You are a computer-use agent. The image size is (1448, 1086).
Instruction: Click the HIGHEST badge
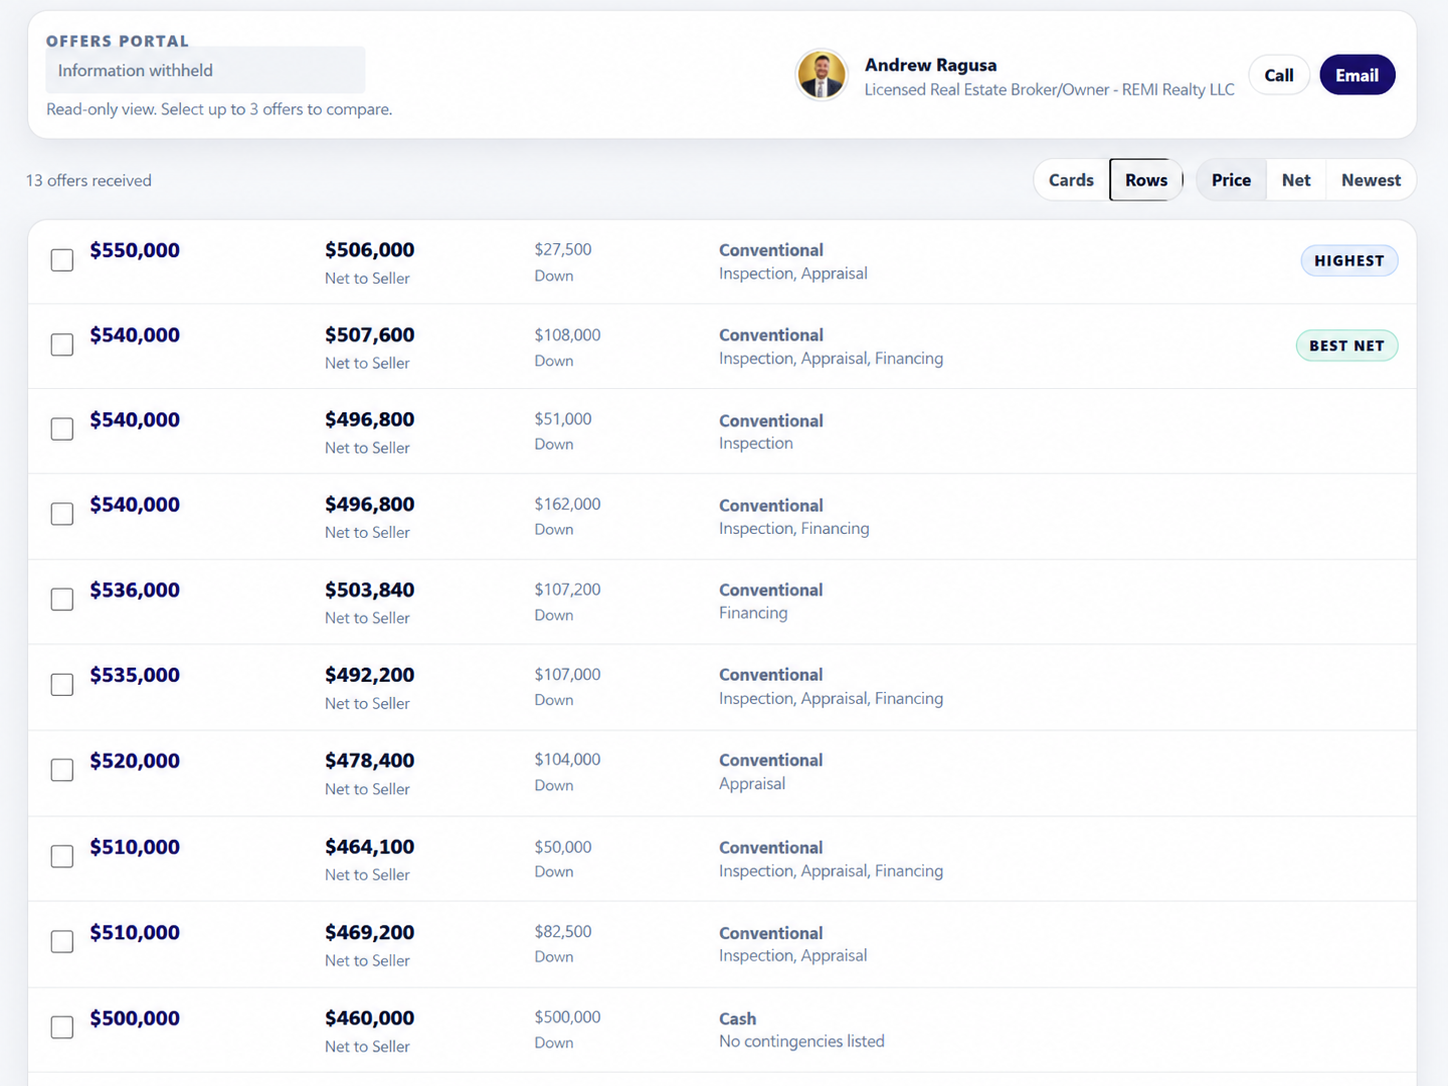(x=1349, y=261)
